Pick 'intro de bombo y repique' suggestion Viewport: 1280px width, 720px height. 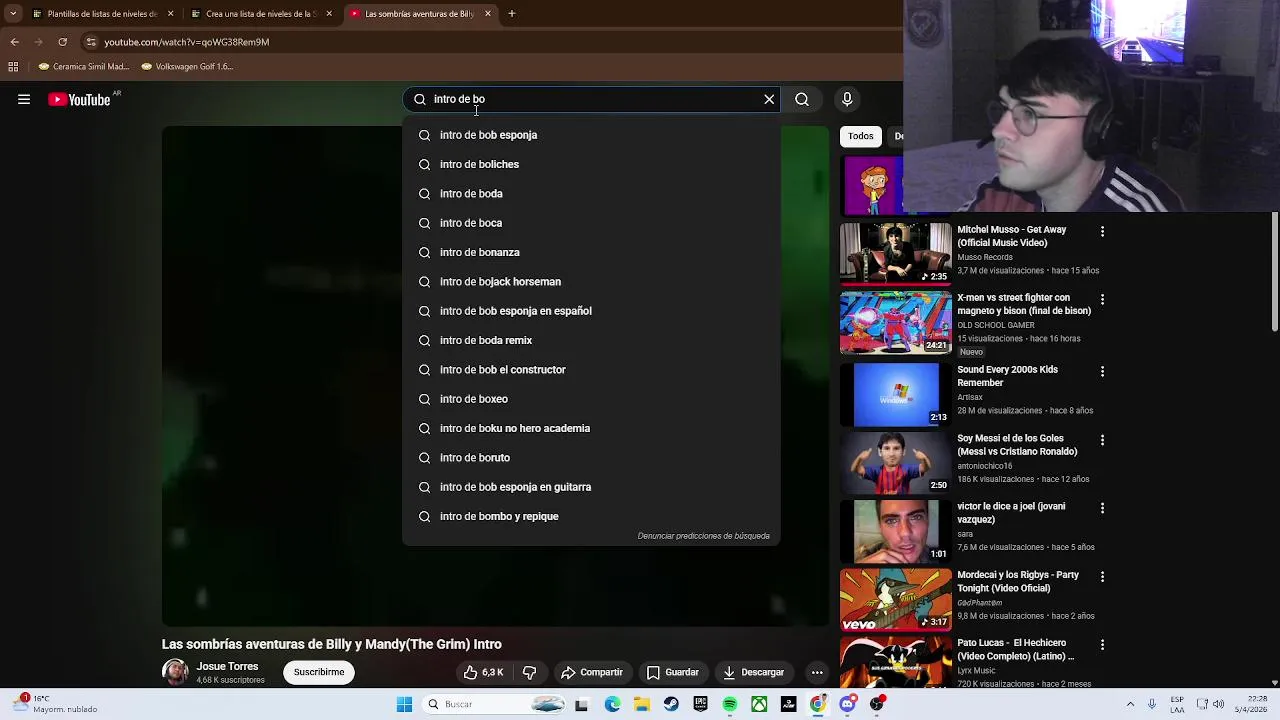coord(591,516)
